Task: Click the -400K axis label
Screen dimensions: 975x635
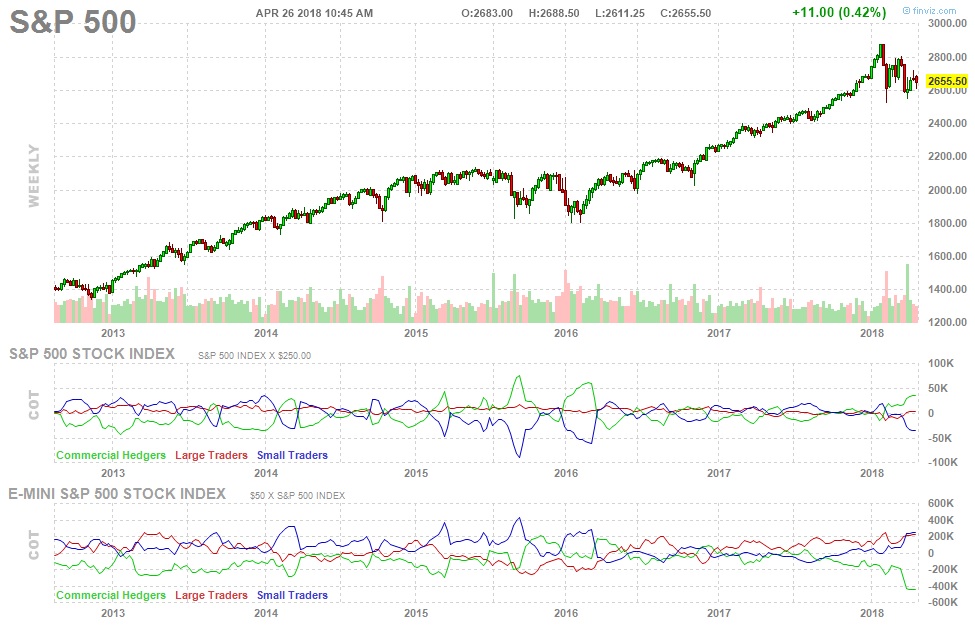Action: 943,586
